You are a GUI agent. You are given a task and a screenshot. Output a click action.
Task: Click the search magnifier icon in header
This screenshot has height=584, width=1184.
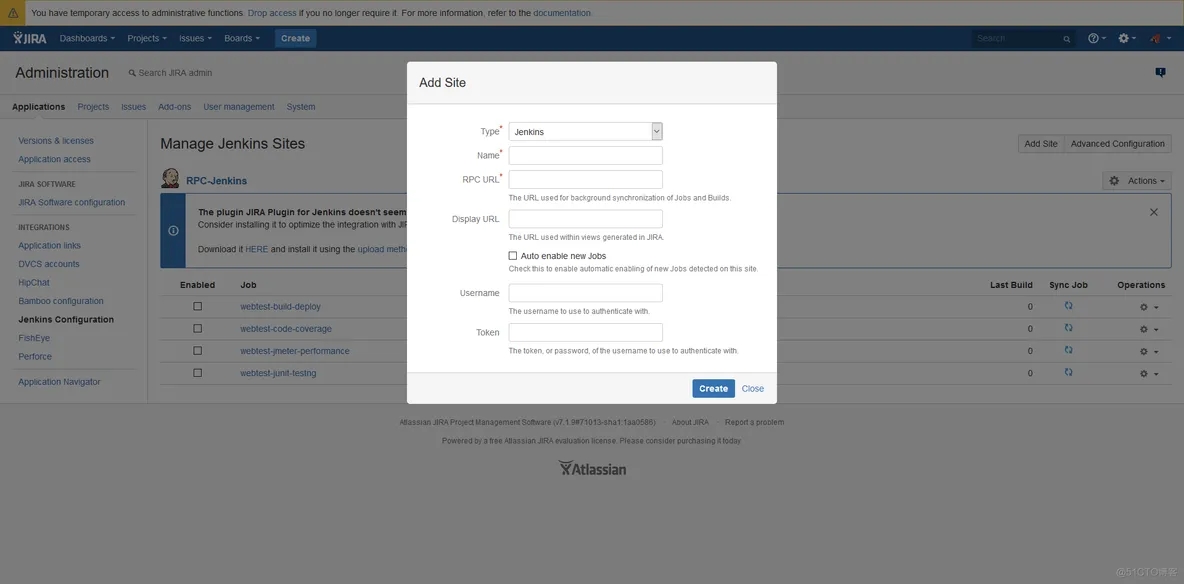coord(1066,39)
